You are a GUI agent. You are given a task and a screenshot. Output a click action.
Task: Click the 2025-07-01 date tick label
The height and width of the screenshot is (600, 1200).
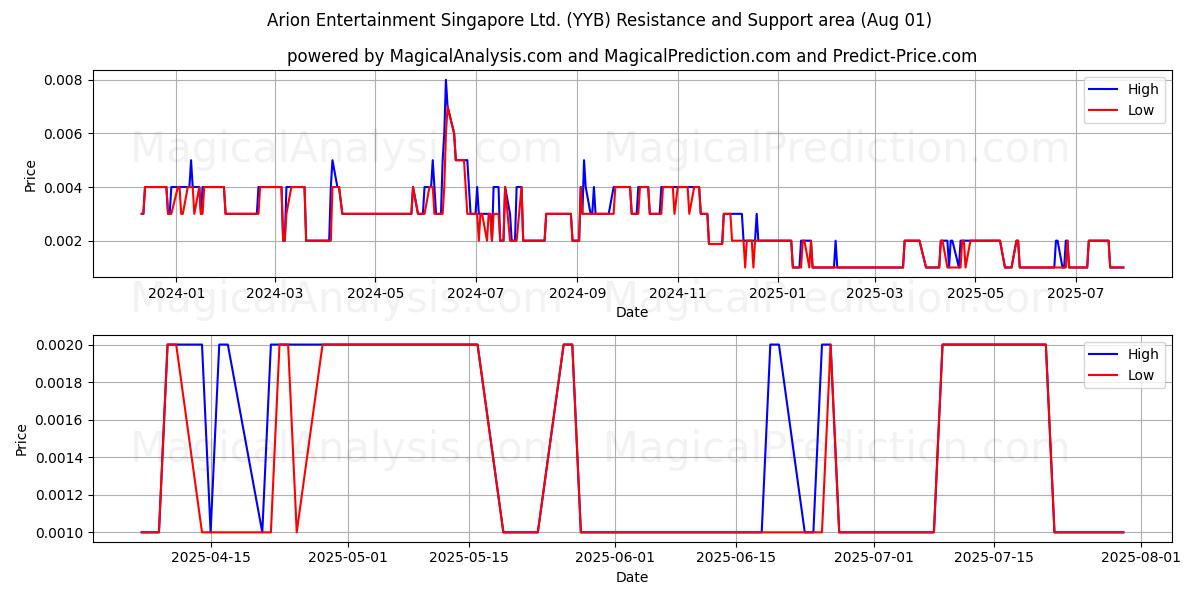pos(874,558)
